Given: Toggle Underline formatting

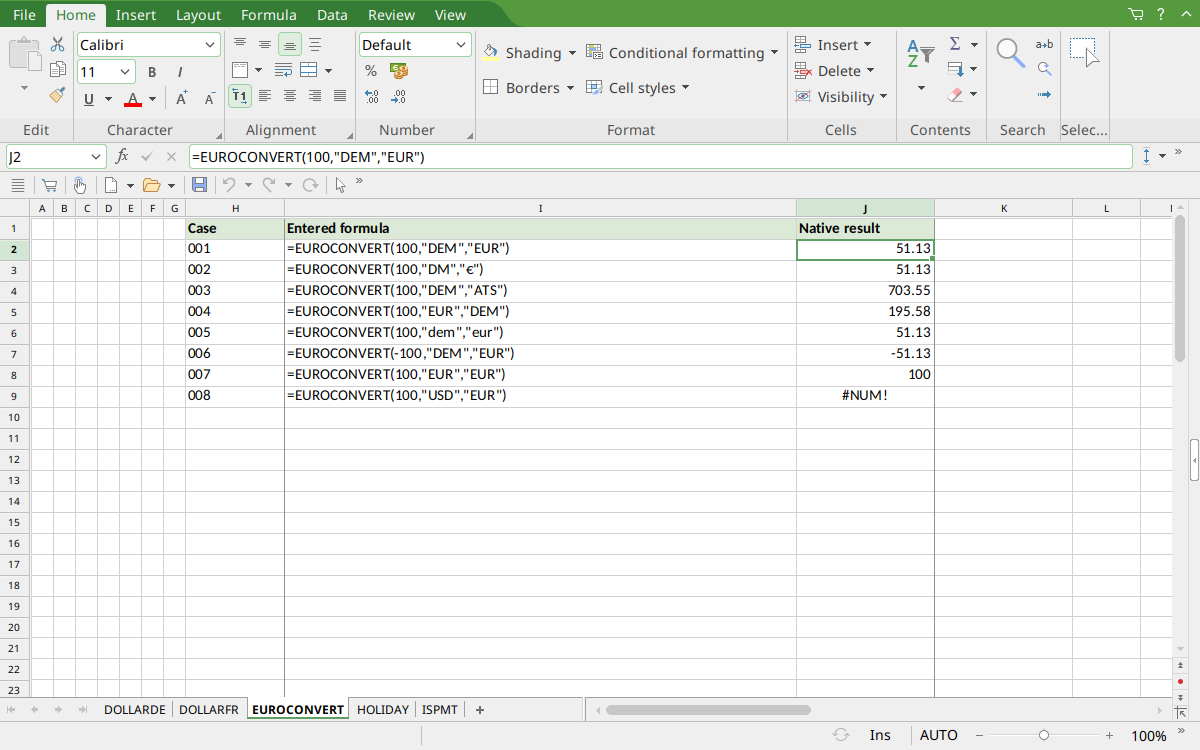Looking at the screenshot, I should coord(89,98).
